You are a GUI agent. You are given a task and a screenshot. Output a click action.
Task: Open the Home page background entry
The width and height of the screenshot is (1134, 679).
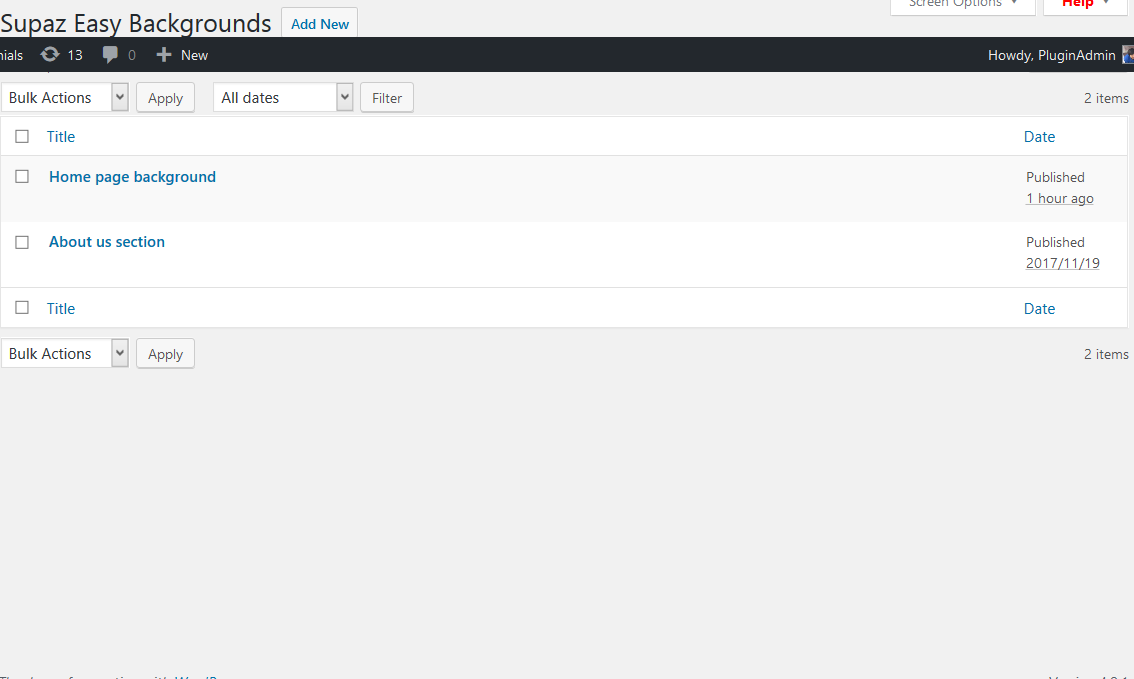pyautogui.click(x=132, y=177)
